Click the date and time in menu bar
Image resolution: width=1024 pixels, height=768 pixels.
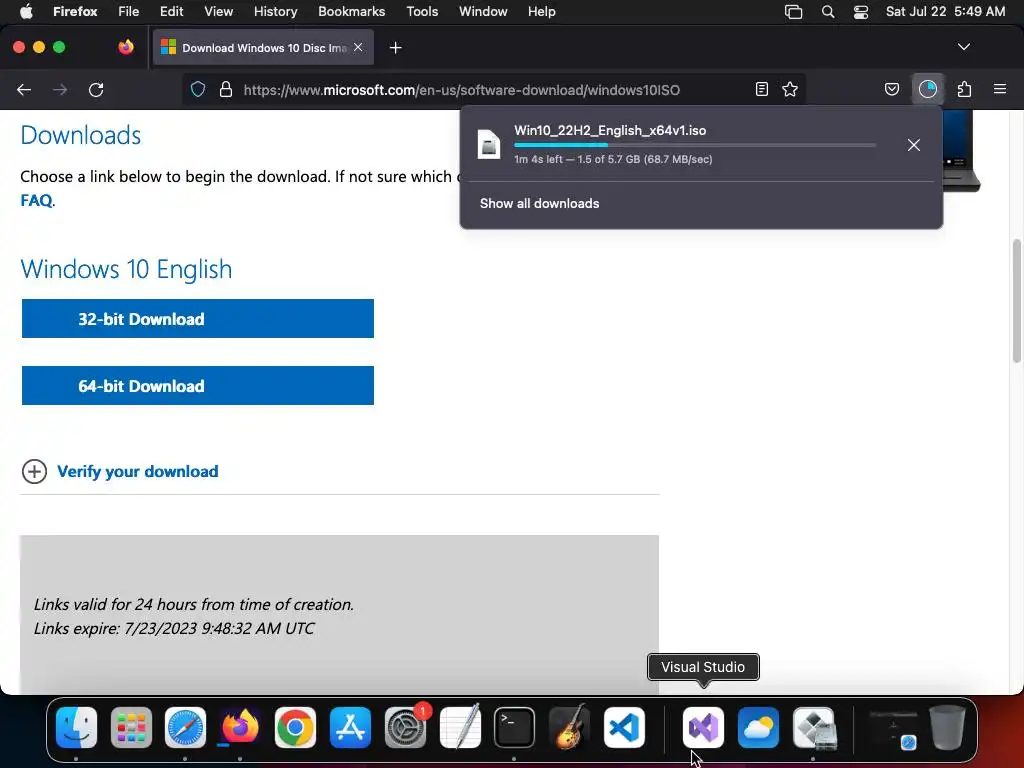click(945, 12)
